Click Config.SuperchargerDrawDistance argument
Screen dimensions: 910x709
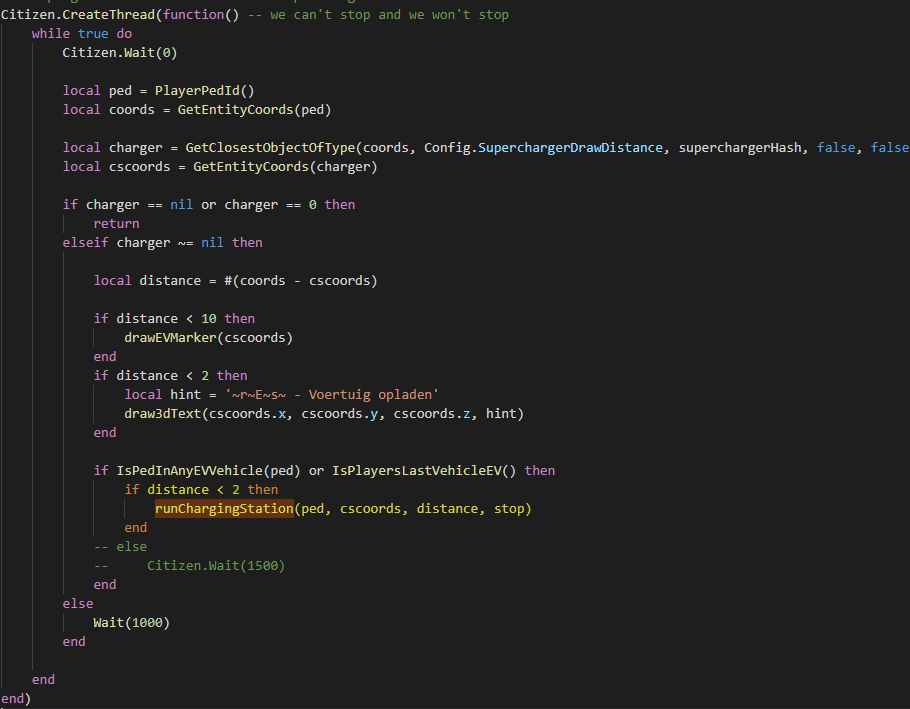[x=543, y=147]
